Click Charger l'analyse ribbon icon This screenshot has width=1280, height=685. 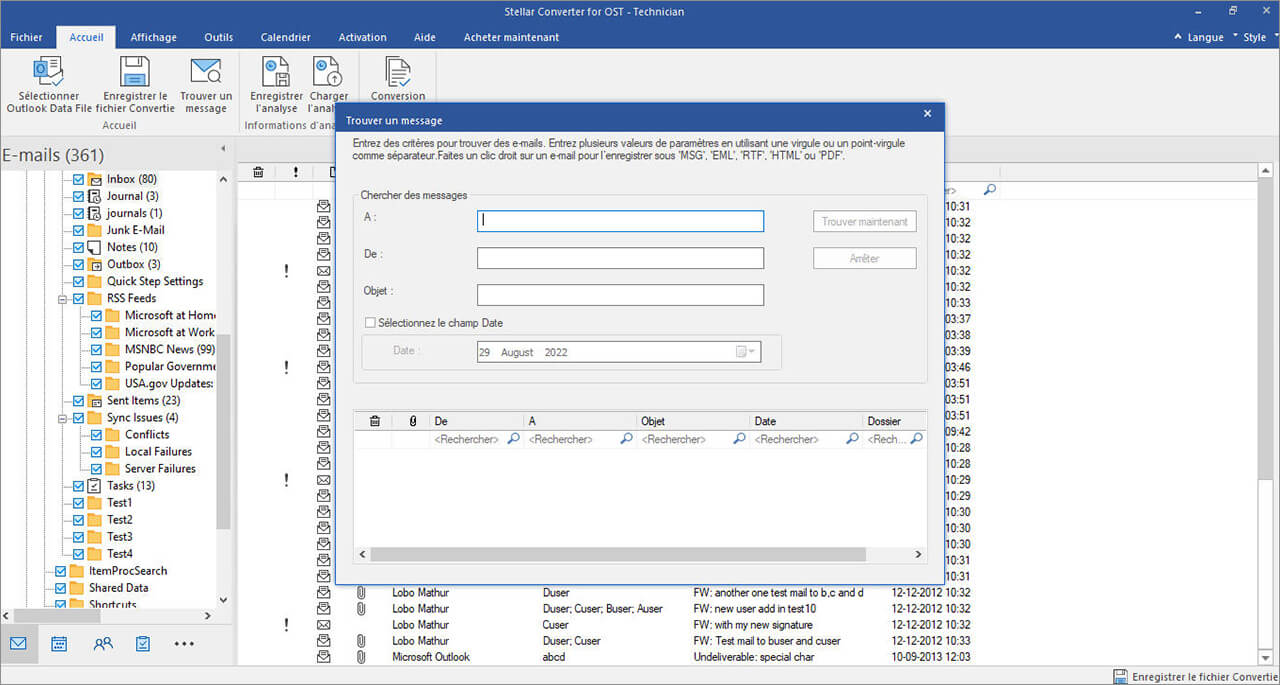(327, 71)
